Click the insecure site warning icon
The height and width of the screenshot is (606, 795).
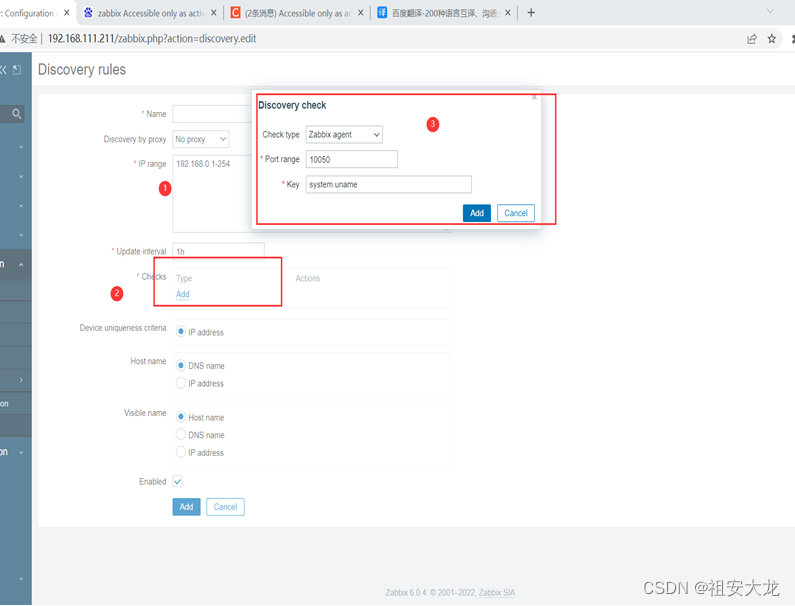[3, 39]
